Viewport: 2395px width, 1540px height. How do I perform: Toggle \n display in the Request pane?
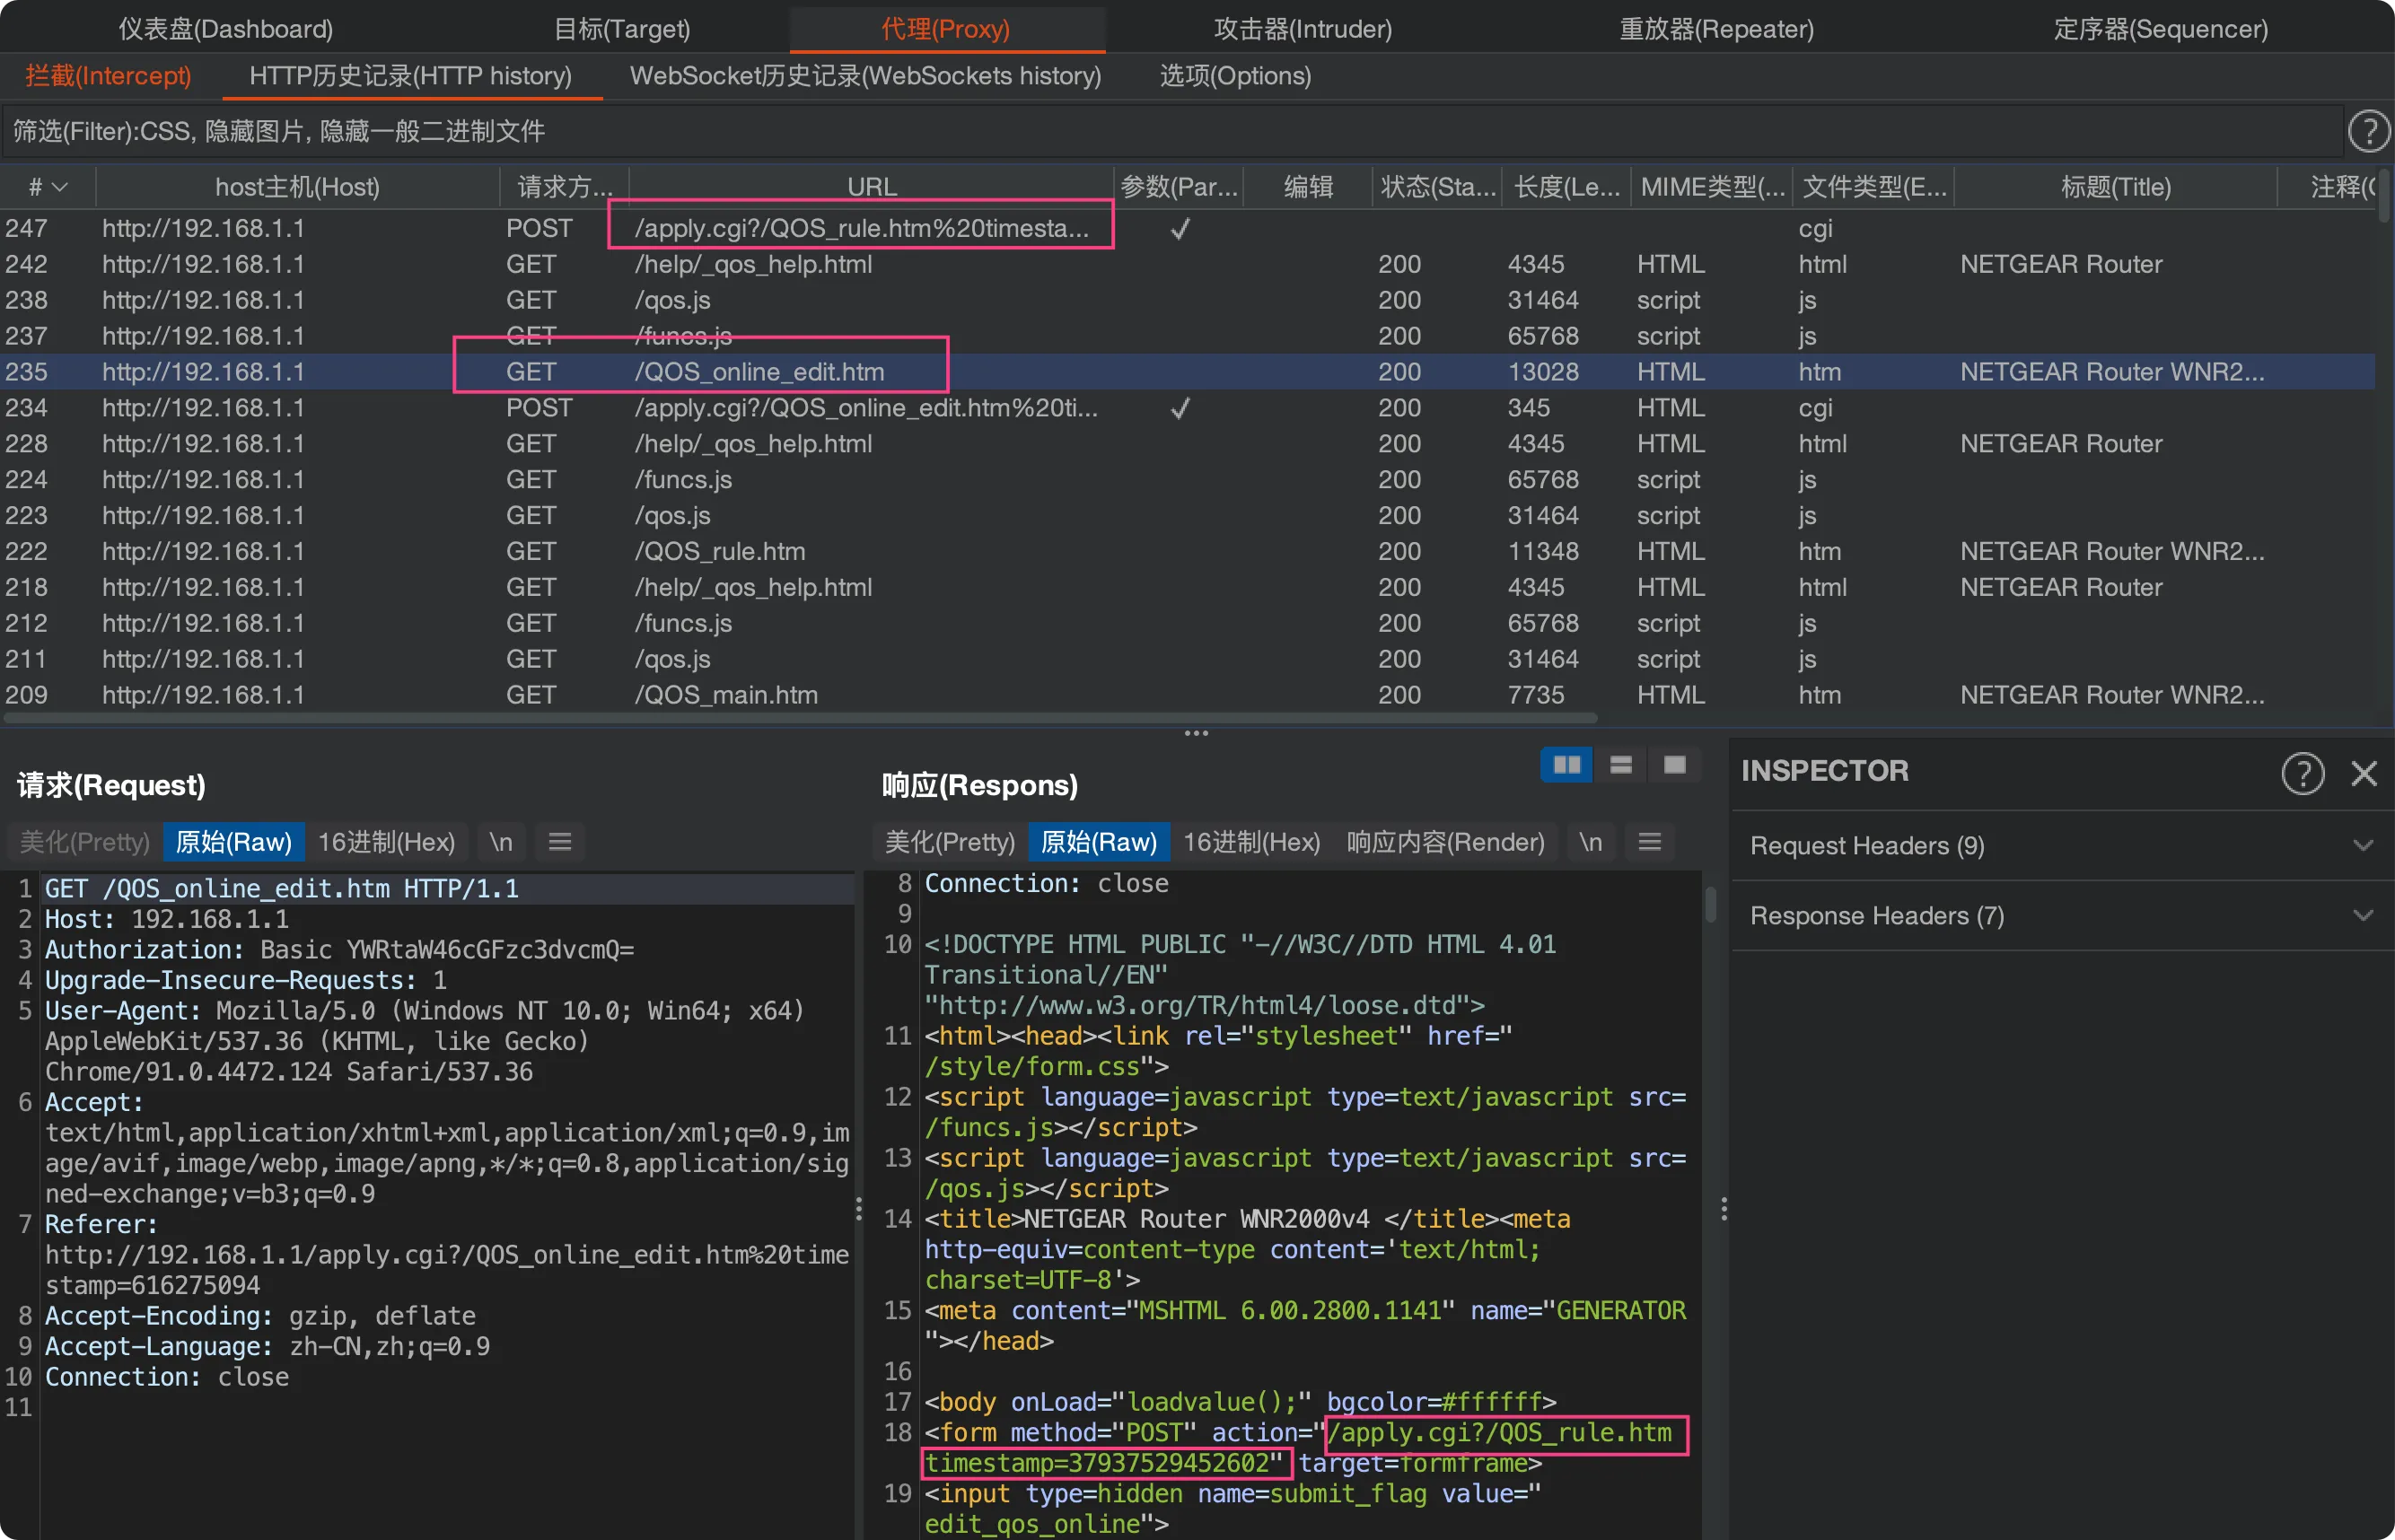pyautogui.click(x=501, y=842)
